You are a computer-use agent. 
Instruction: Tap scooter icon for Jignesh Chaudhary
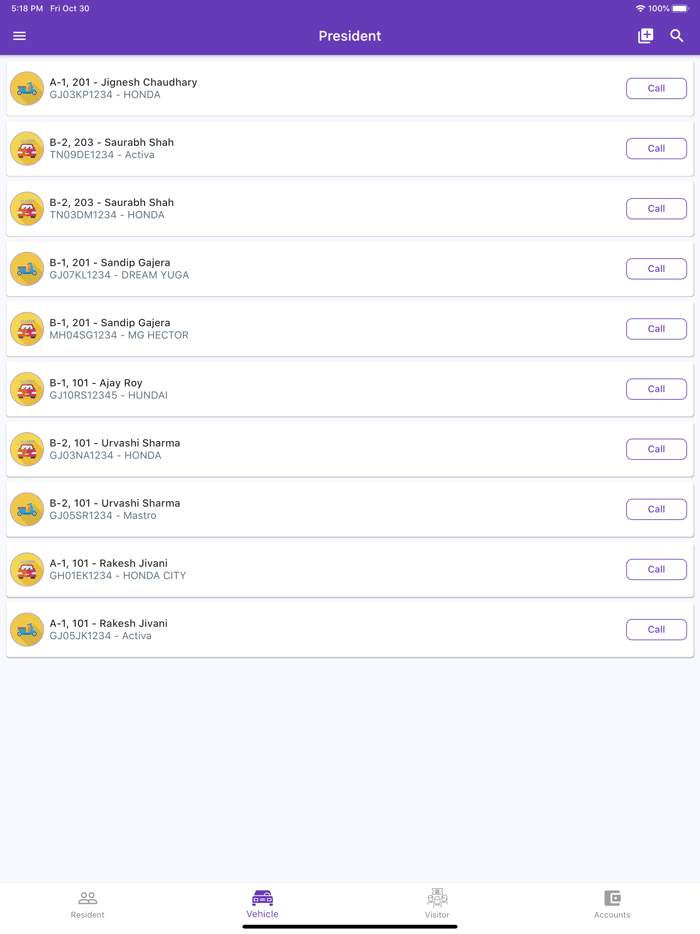[x=27, y=89]
